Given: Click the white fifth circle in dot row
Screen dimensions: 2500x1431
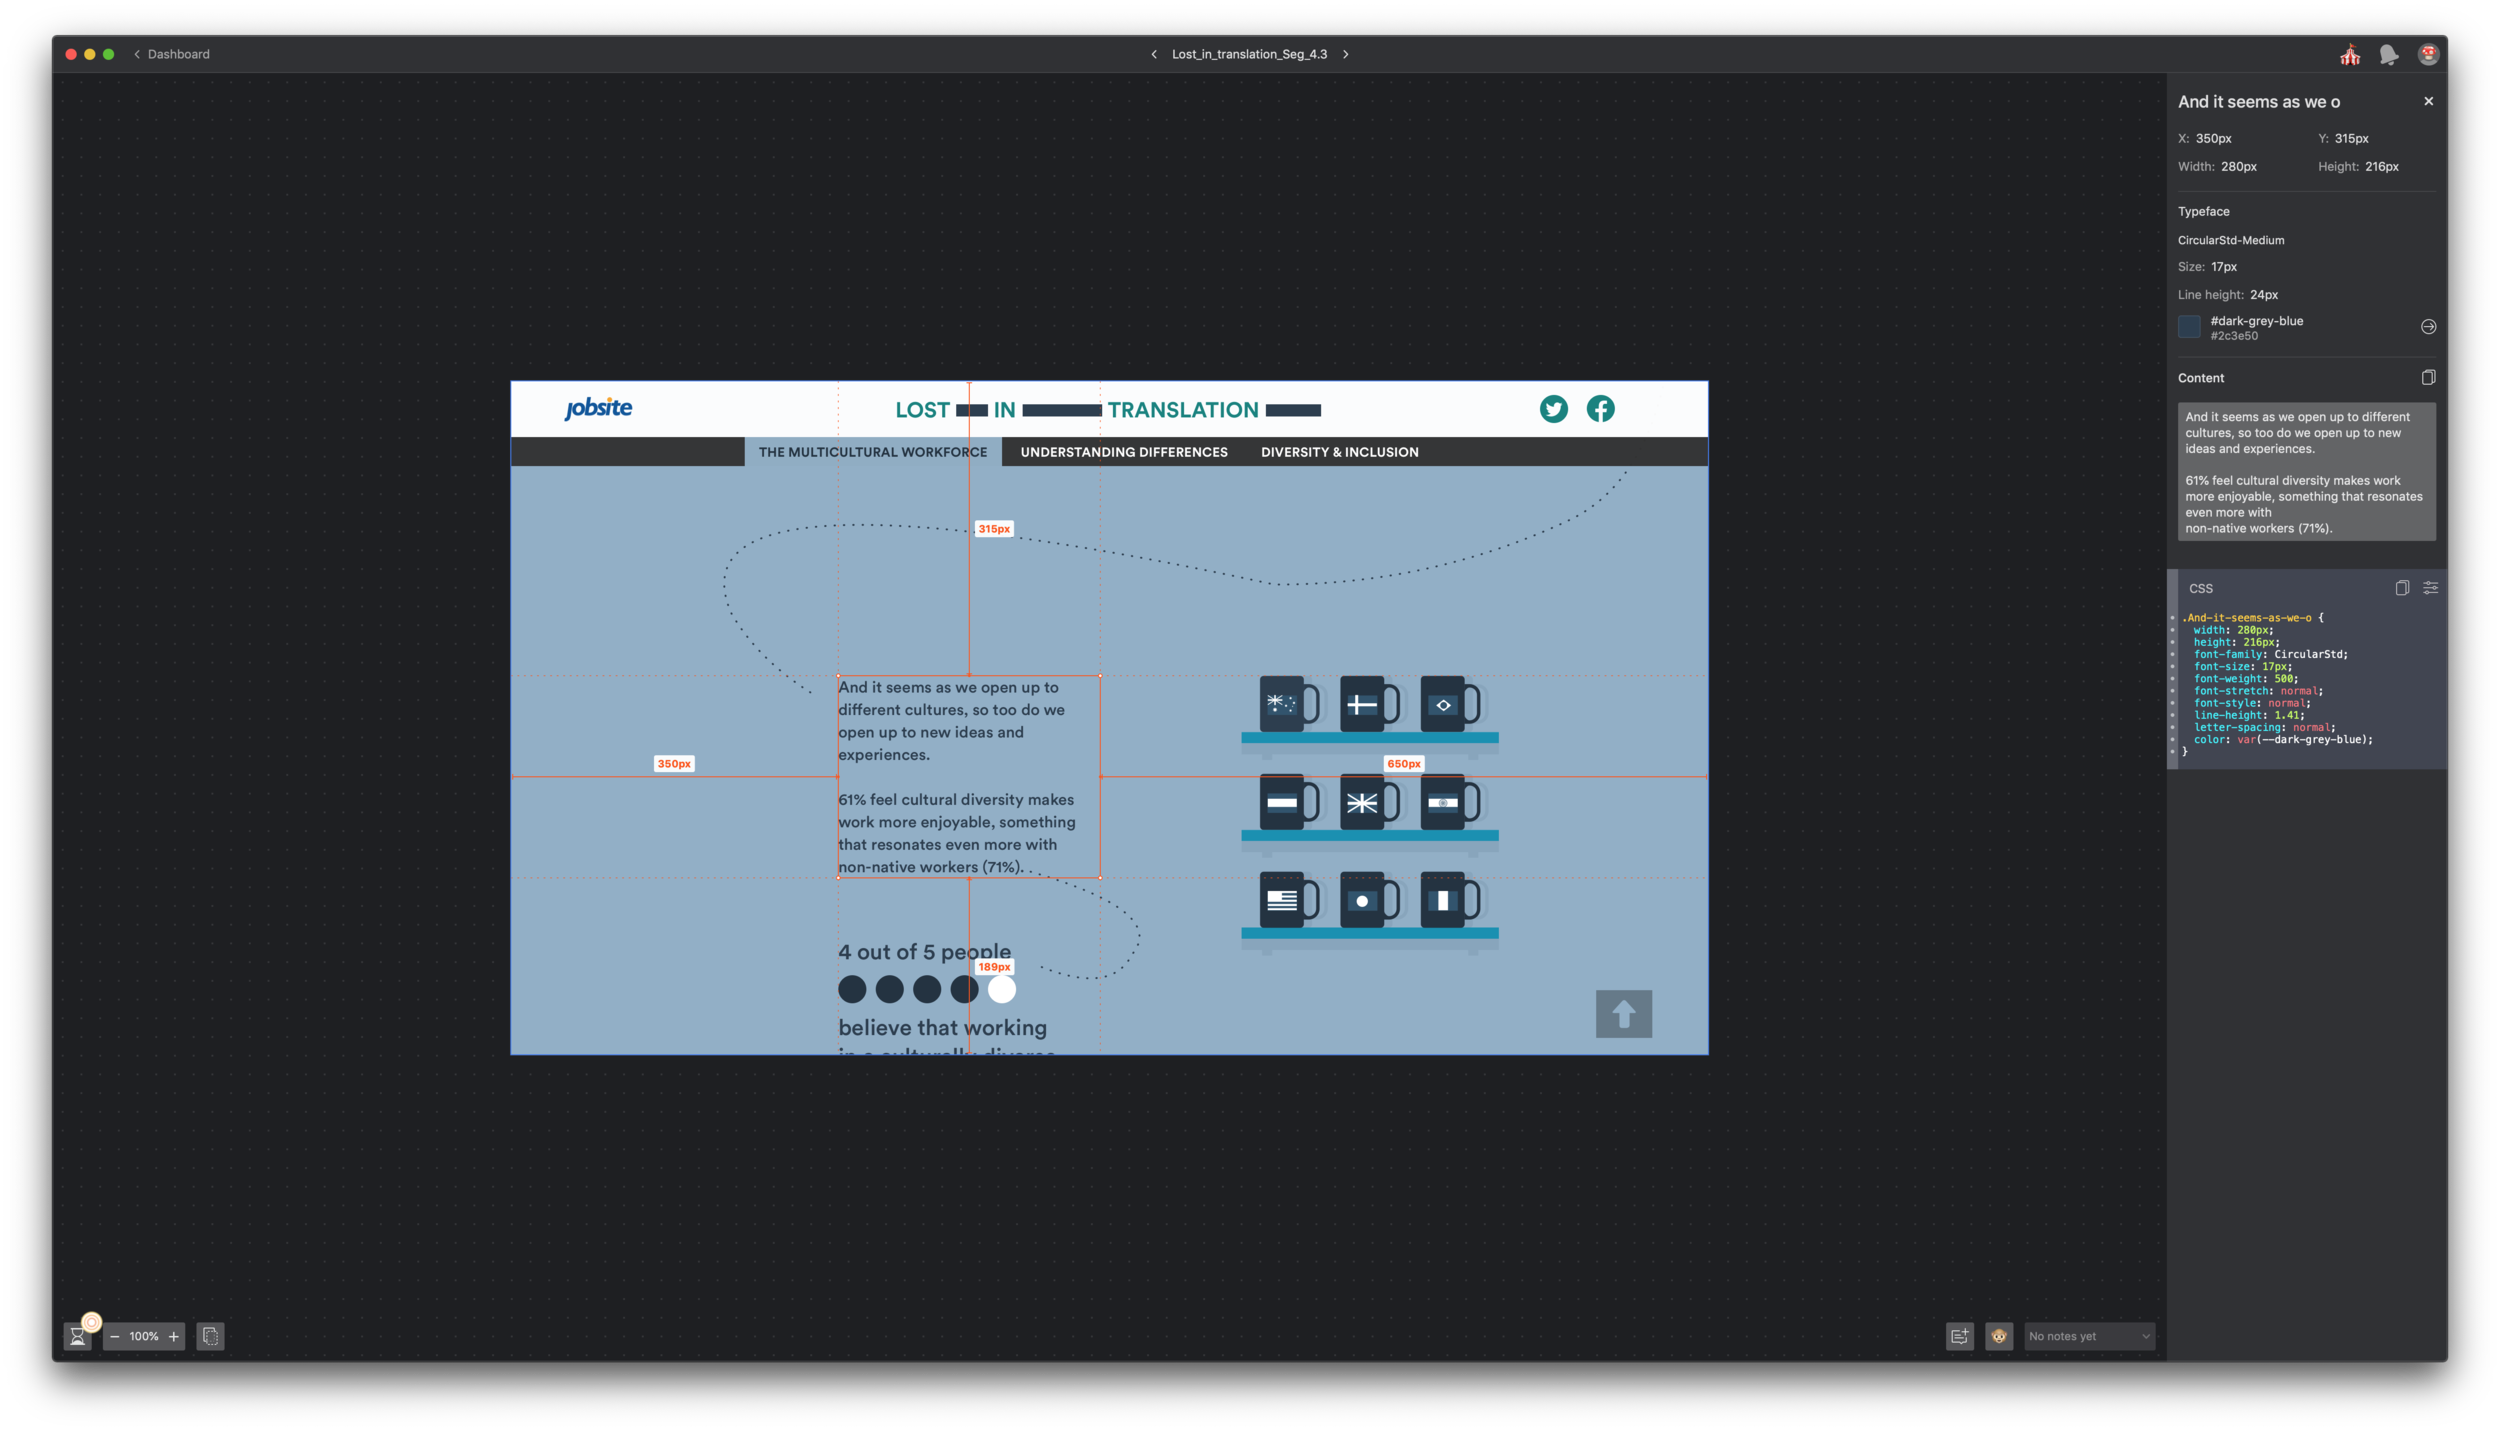Looking at the screenshot, I should pyautogui.click(x=1001, y=989).
